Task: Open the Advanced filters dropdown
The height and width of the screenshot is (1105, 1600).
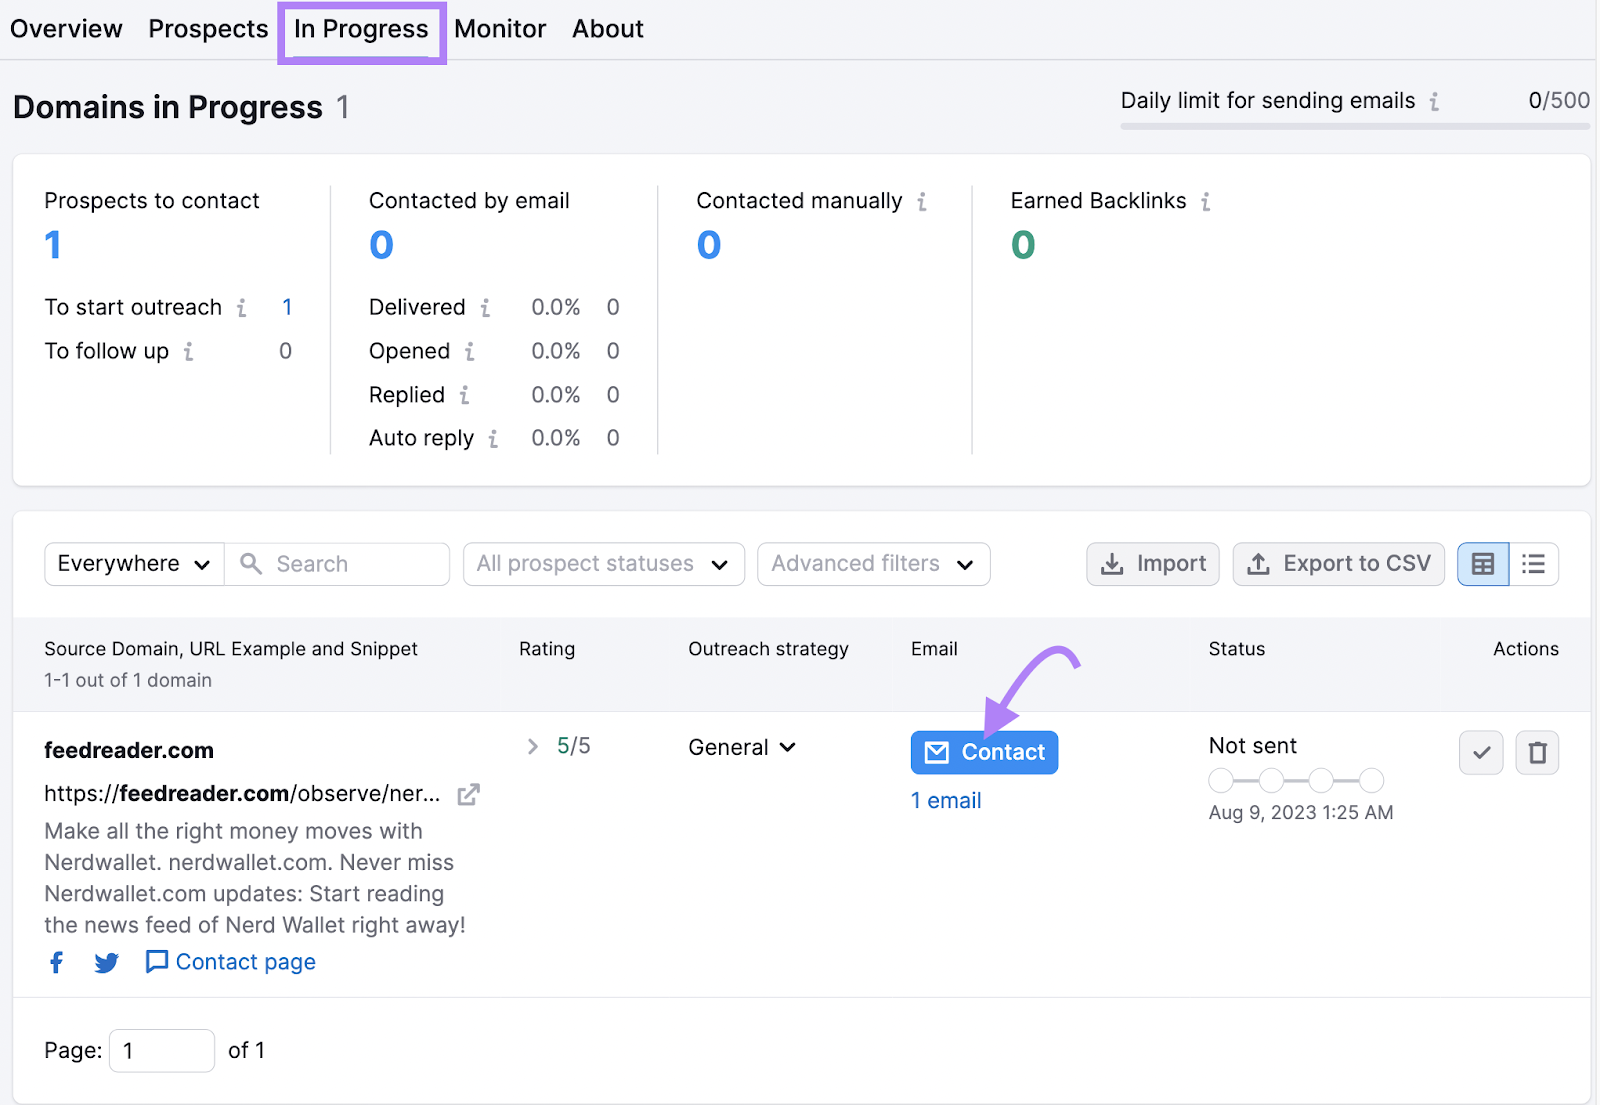Action: tap(872, 563)
